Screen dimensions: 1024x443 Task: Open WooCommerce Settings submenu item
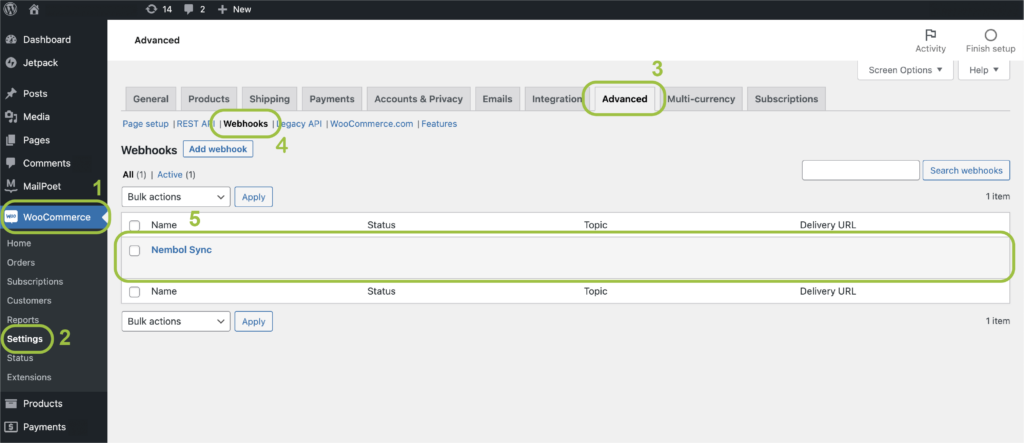25,339
